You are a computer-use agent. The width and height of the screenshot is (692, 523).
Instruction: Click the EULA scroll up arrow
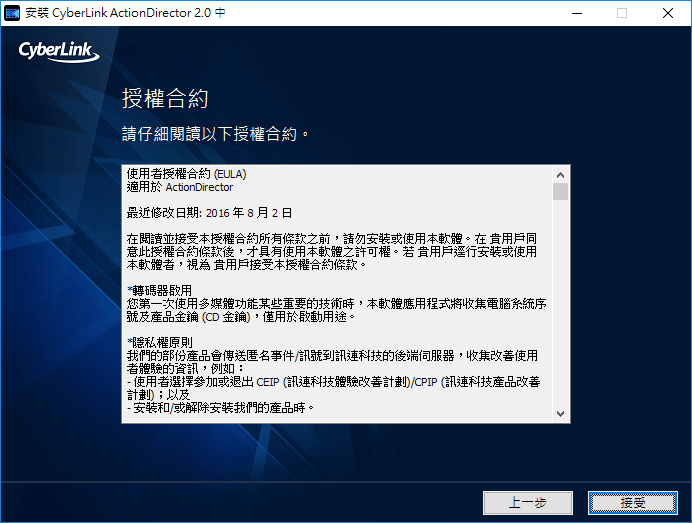(x=560, y=175)
